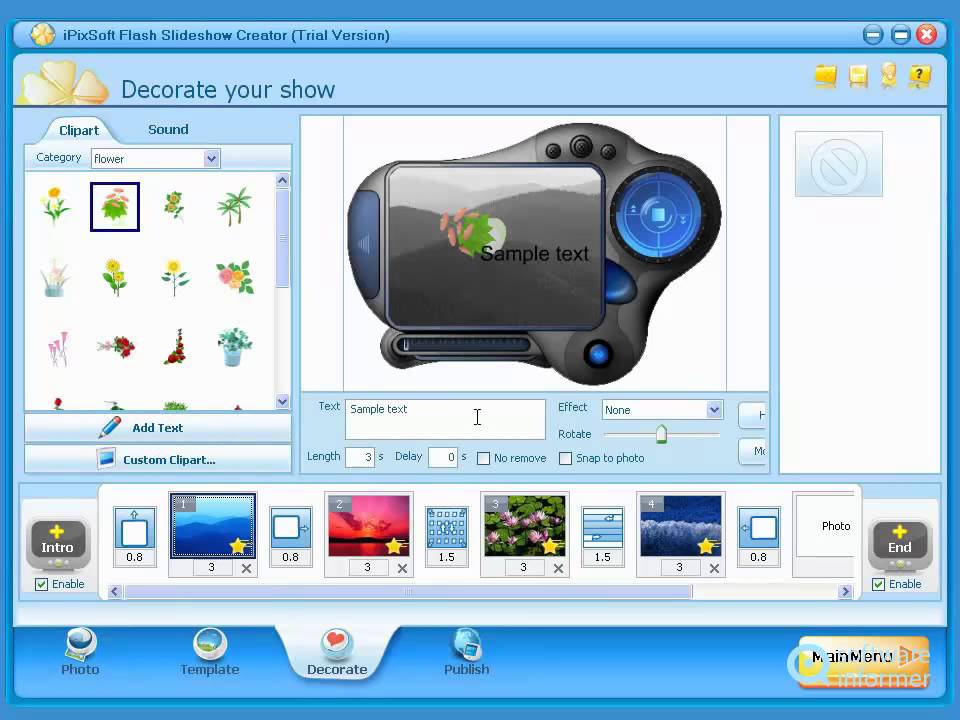960x720 pixels.
Task: Pick the palm trees clipart
Action: pos(234,206)
